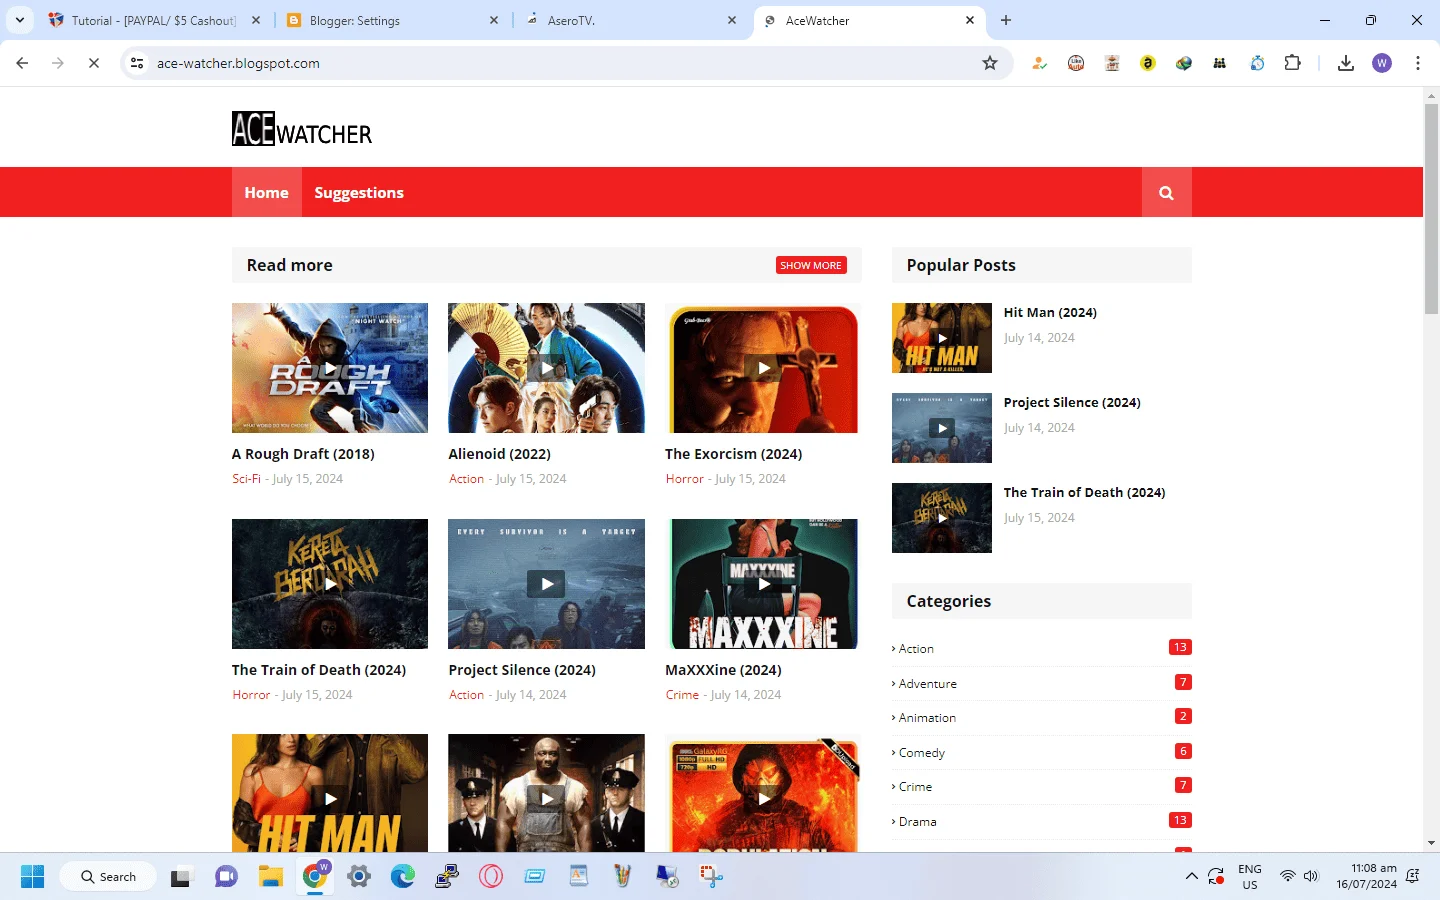Click the site search magnifier icon
The image size is (1440, 900).
1166,193
